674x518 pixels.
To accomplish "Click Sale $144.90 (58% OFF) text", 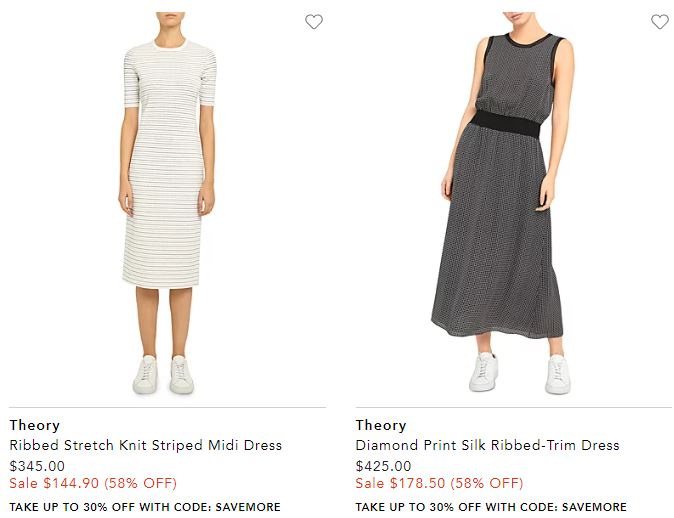I will pyautogui.click(x=93, y=483).
